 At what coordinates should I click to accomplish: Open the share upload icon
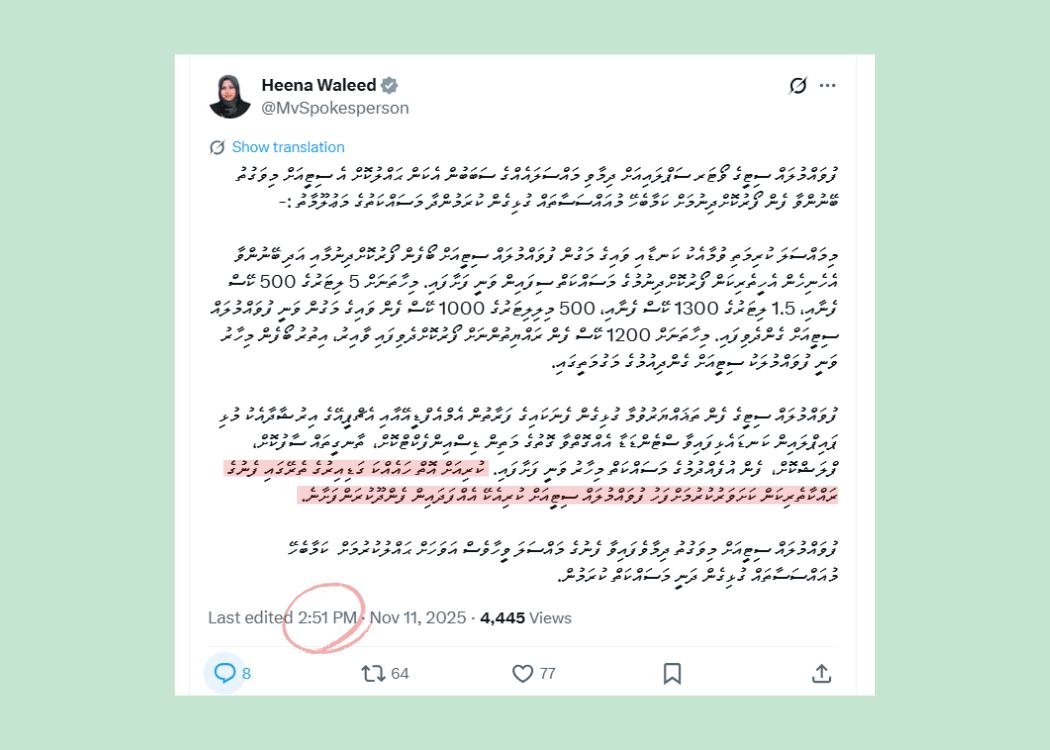click(x=822, y=673)
